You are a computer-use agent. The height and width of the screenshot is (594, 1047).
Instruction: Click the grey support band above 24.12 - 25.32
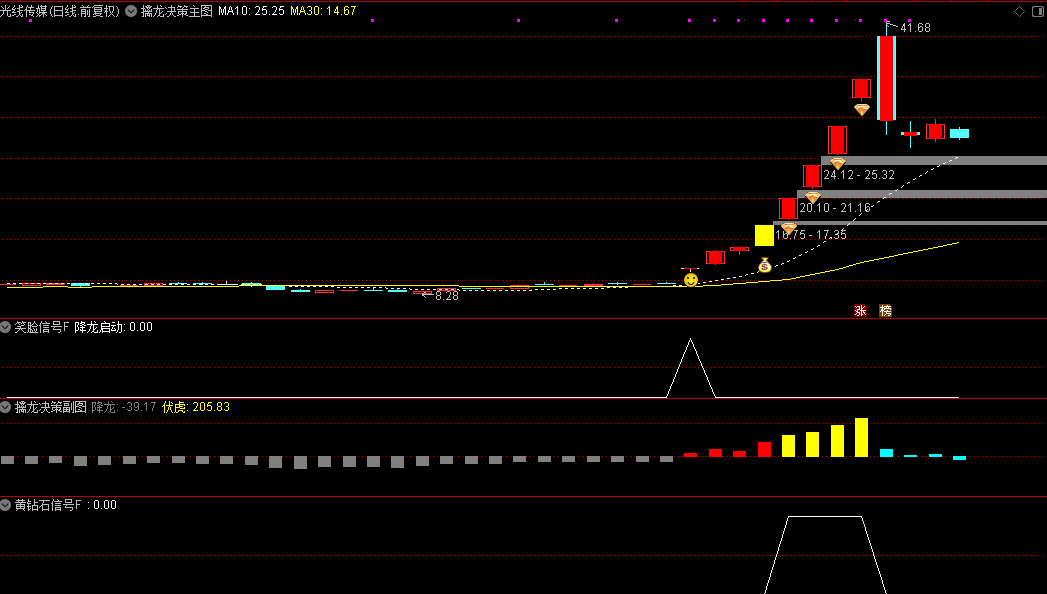(x=933, y=160)
